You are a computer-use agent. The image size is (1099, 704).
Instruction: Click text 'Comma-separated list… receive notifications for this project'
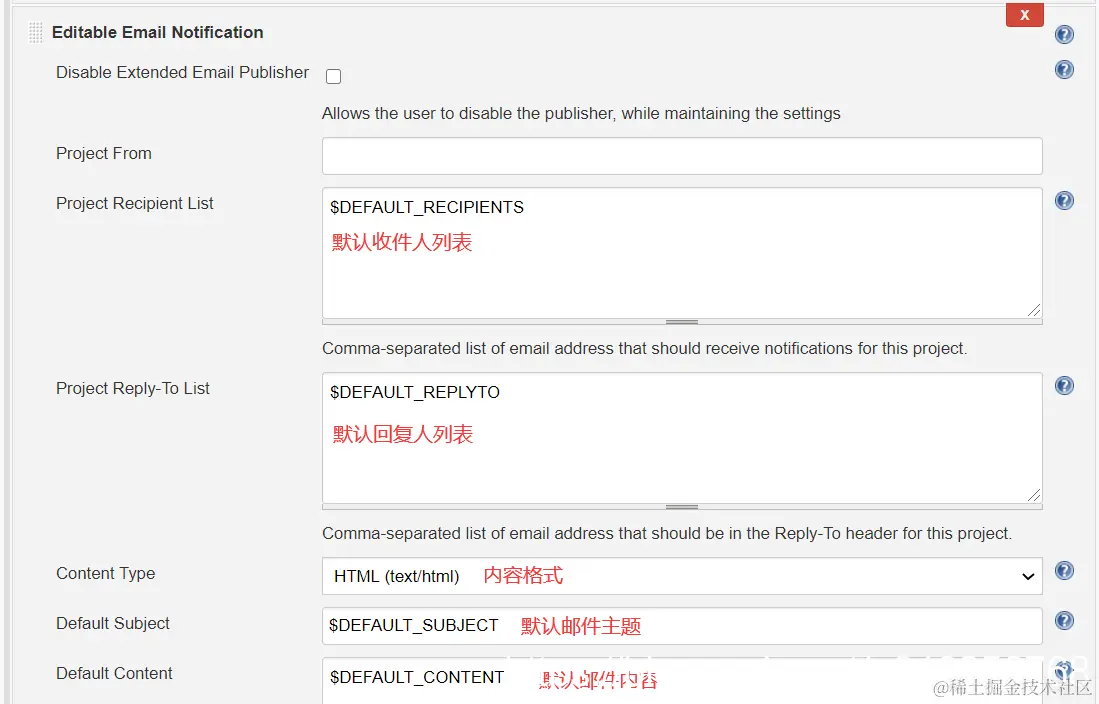click(645, 348)
